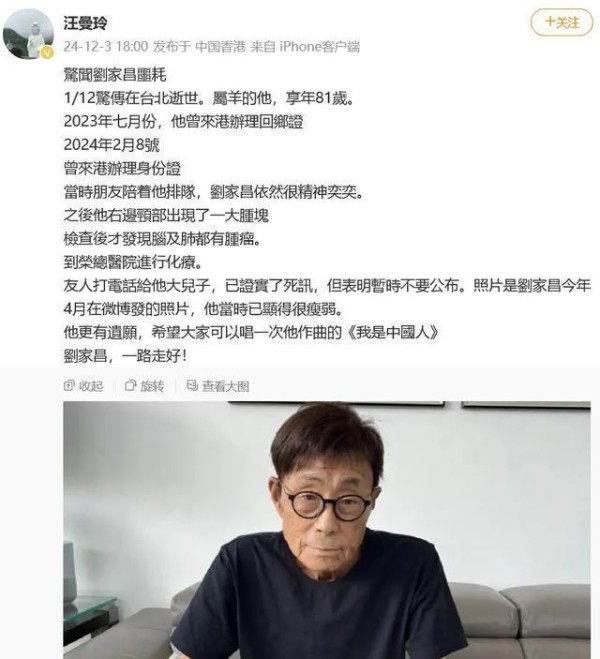Rotate the image using the 旋转 label
Image resolution: width=600 pixels, height=659 pixels.
[x=152, y=386]
